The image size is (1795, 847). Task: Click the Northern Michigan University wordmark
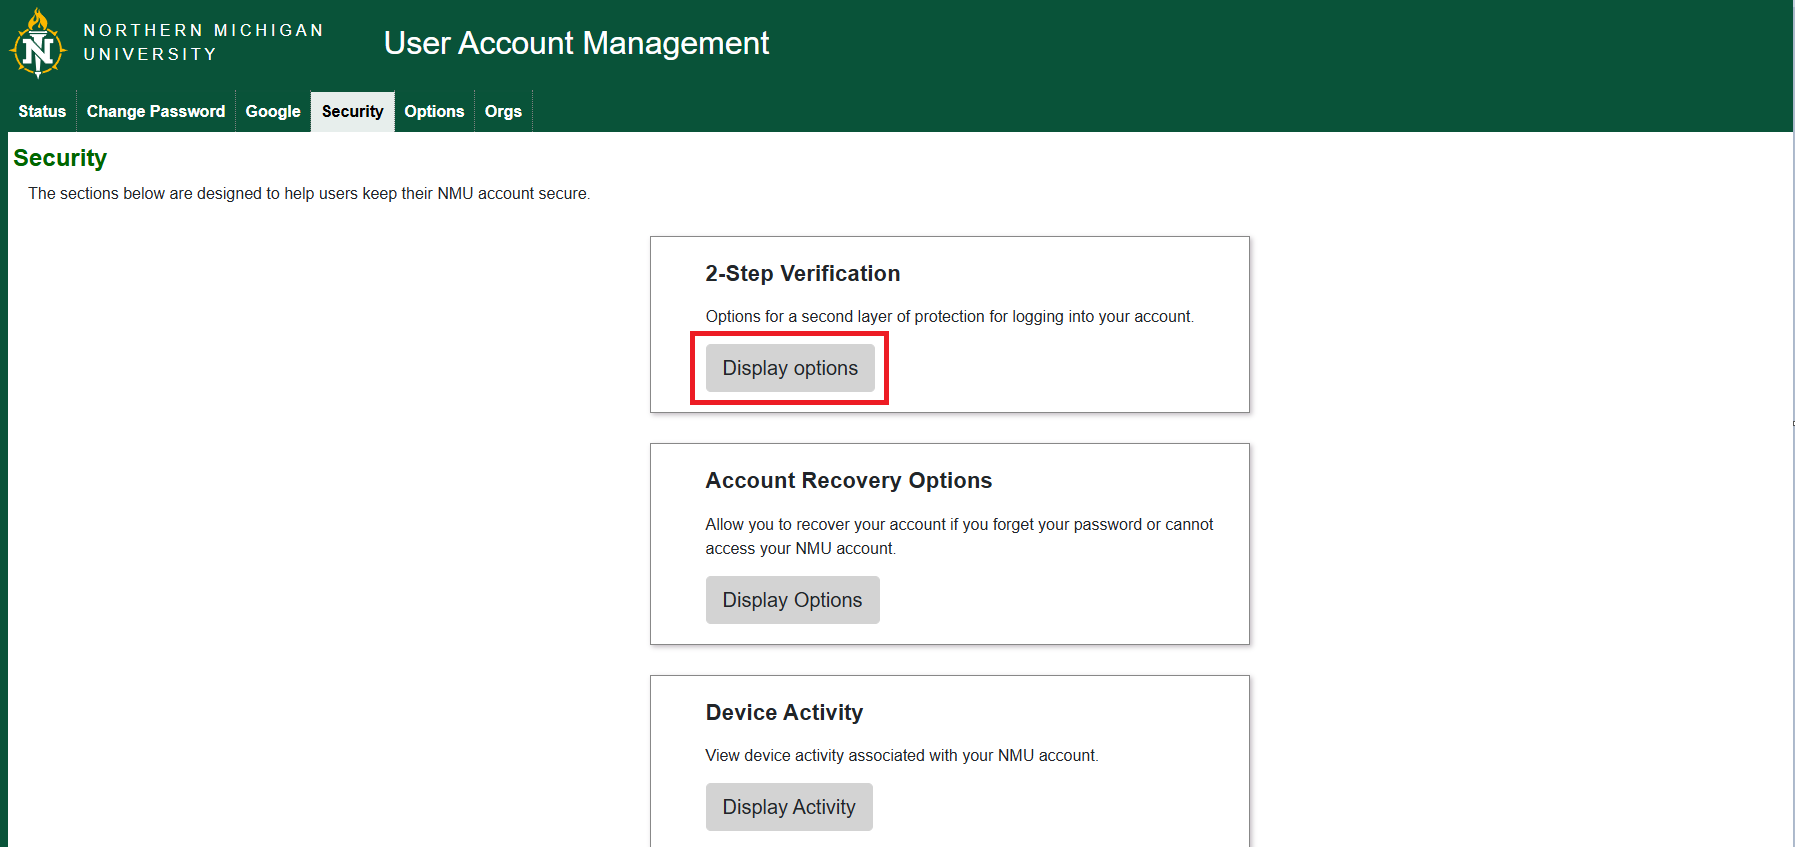pos(203,42)
